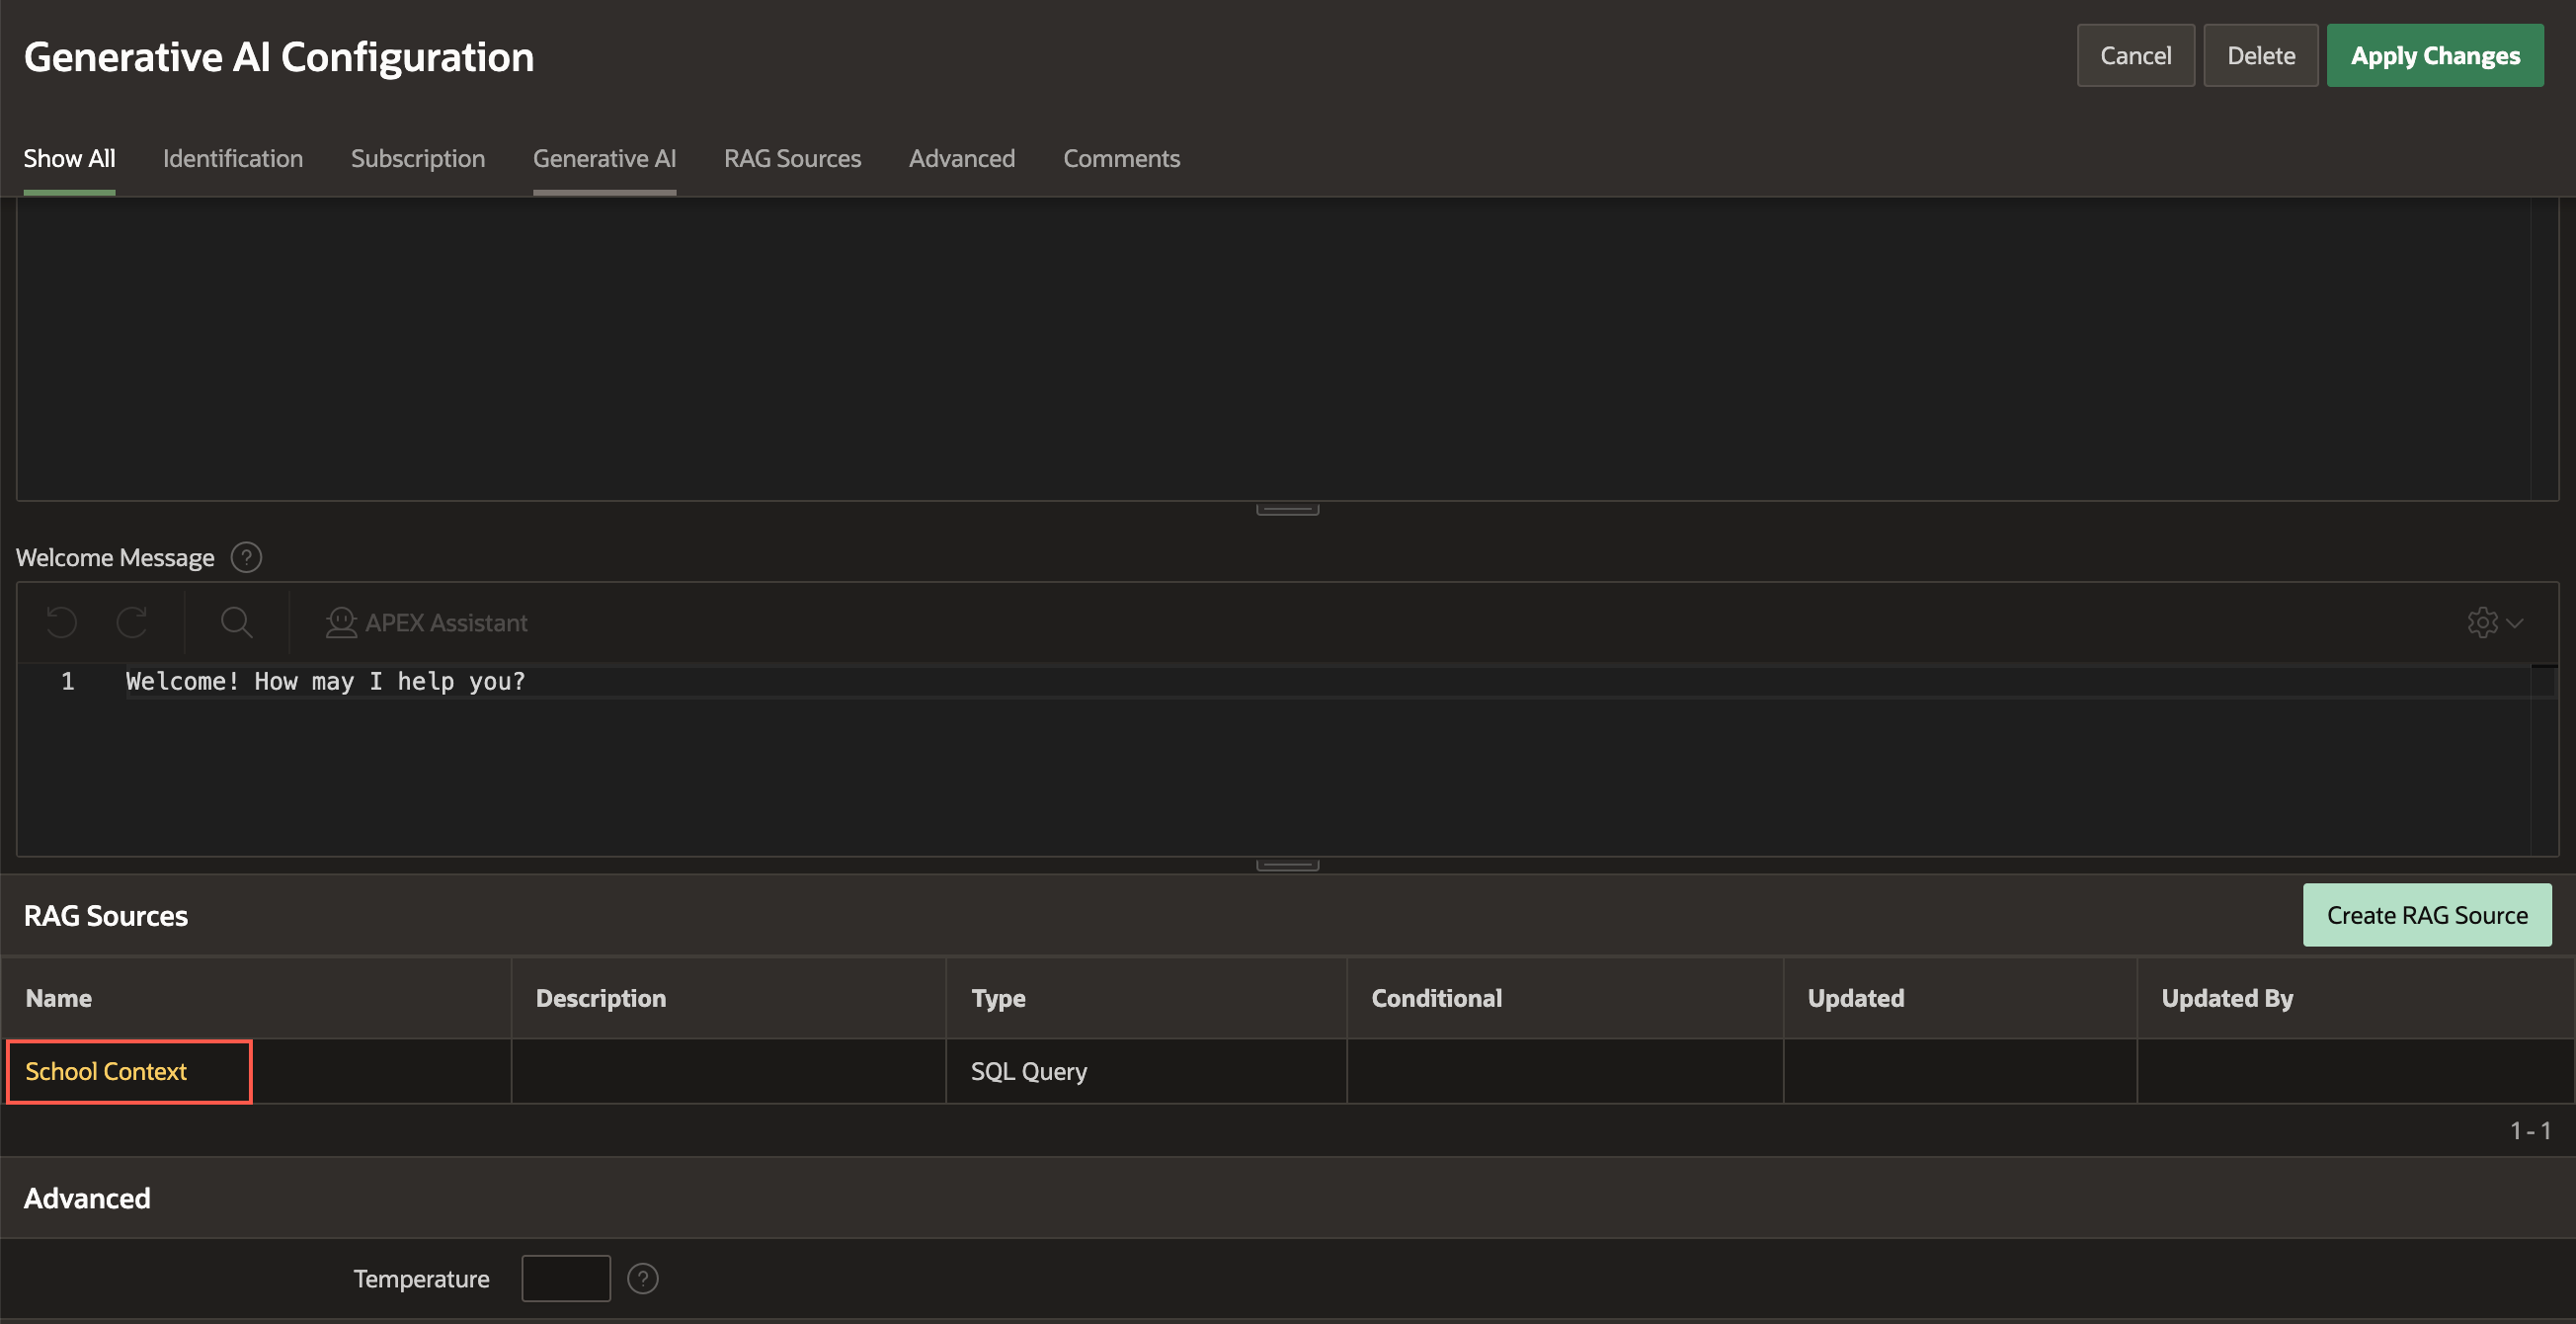Click the 1 - 1 pagination text
The image size is (2576, 1324).
[2530, 1130]
